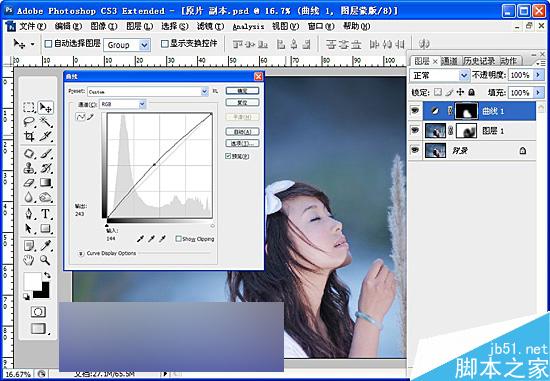
Task: Open the 图像 (Image) menu
Action: [104, 26]
